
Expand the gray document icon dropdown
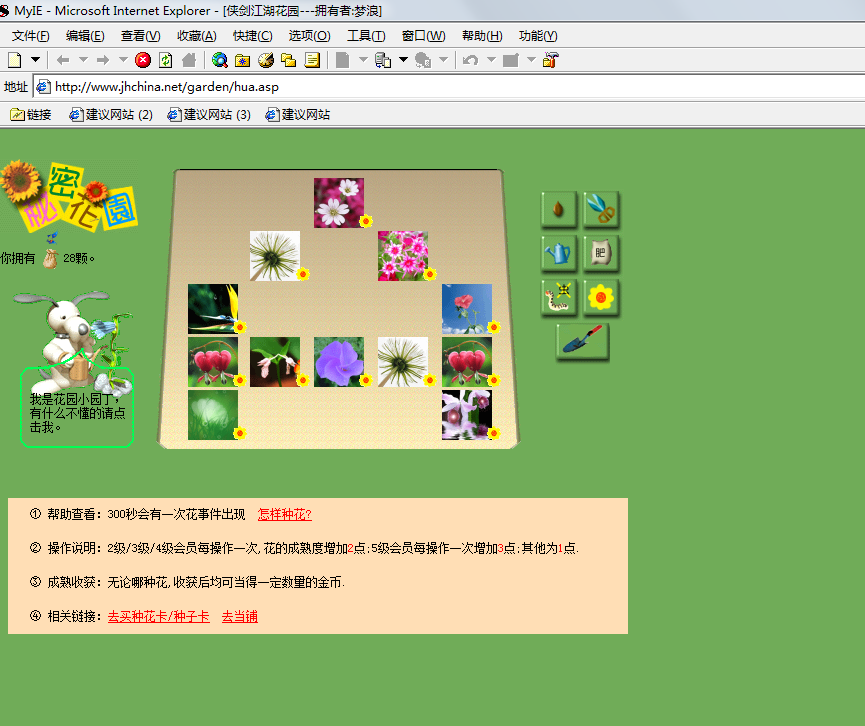tap(363, 60)
